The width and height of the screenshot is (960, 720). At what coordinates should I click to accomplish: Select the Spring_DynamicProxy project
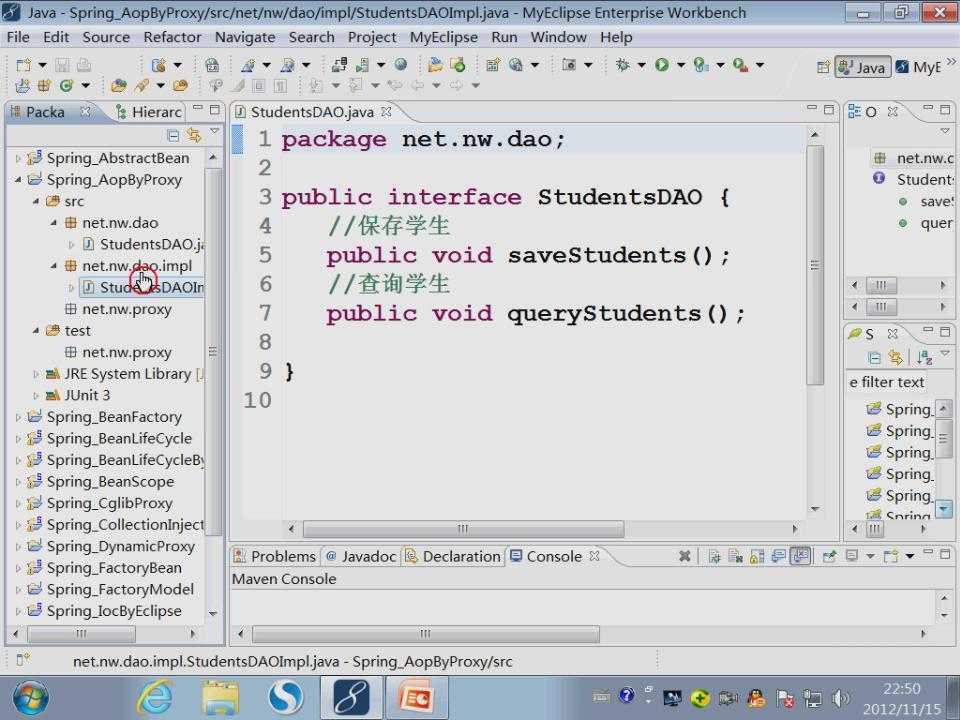[111, 546]
